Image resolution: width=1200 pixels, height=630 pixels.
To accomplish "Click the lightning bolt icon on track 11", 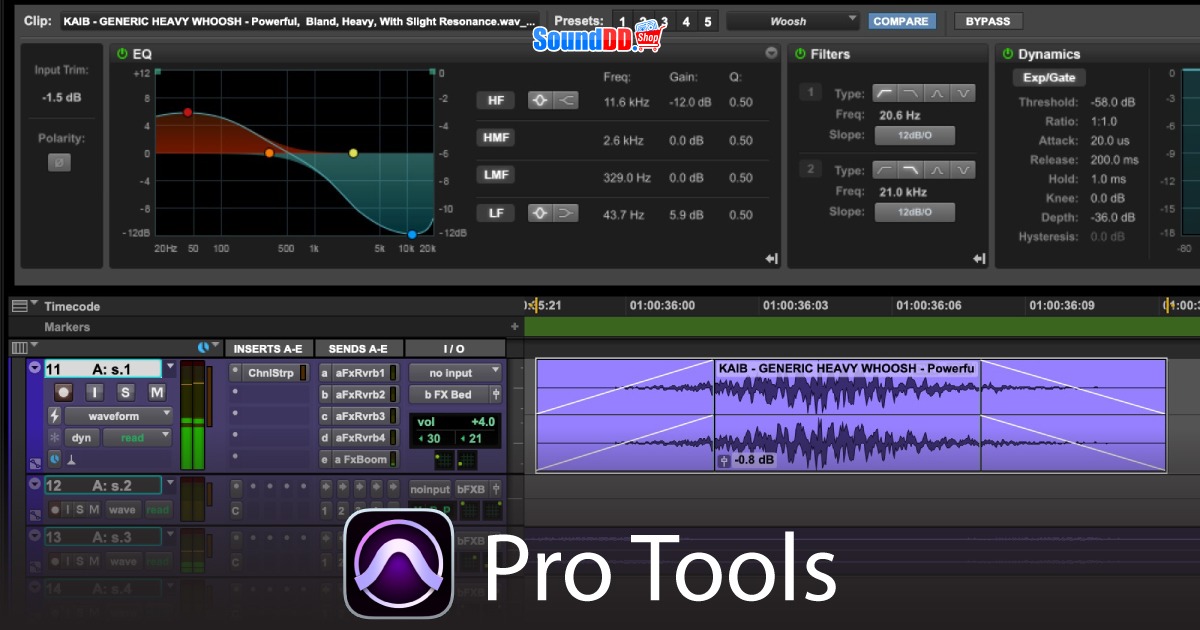I will pyautogui.click(x=54, y=415).
